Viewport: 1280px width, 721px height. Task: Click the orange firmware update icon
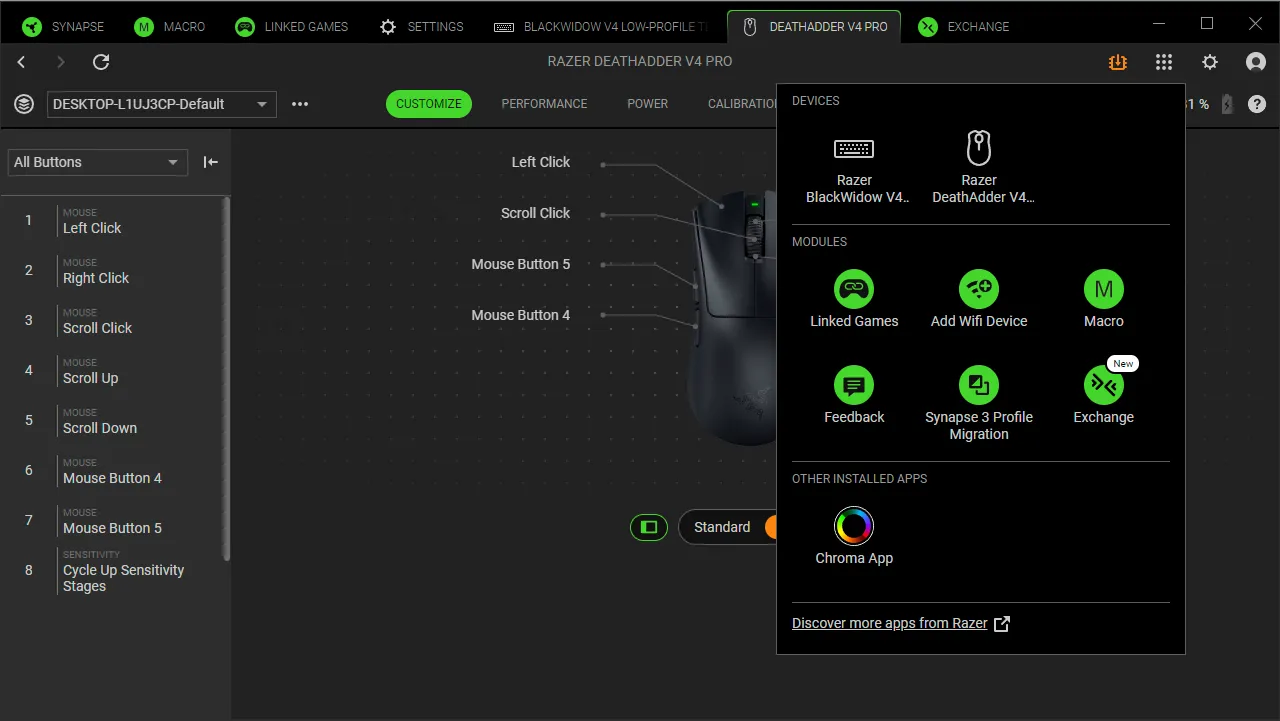pyautogui.click(x=1118, y=62)
